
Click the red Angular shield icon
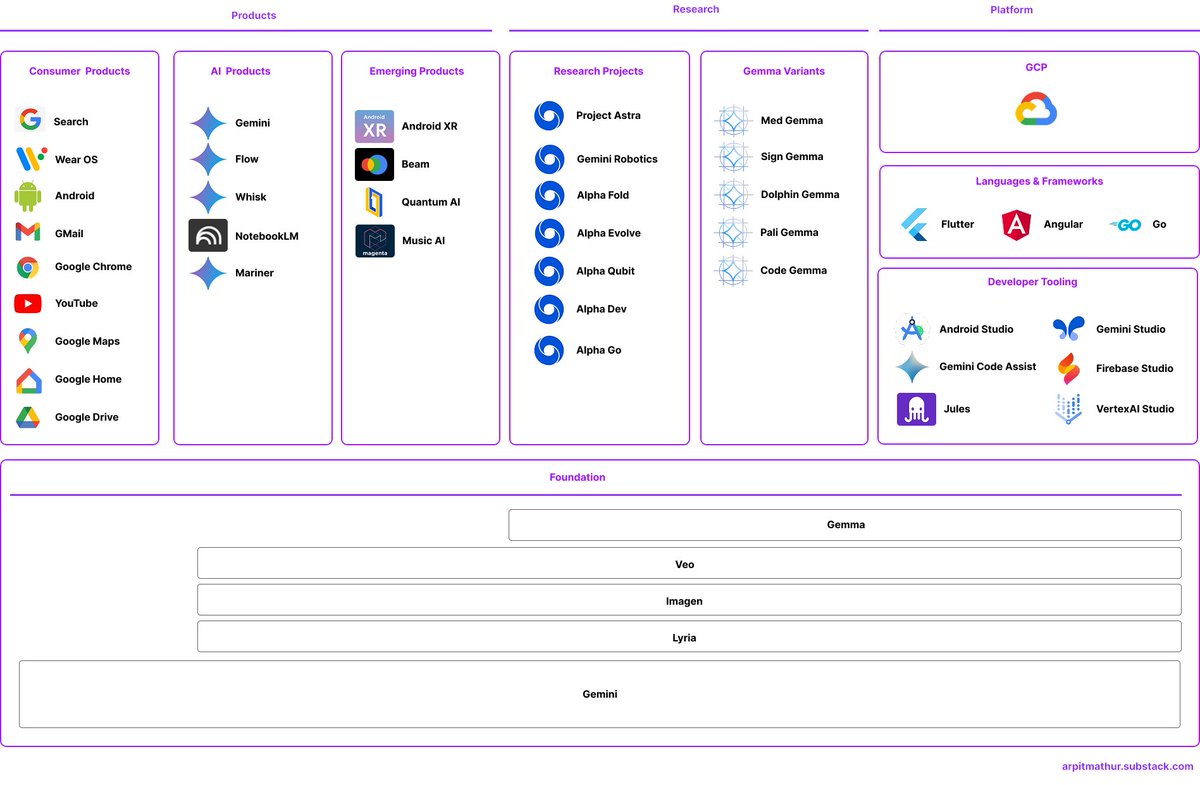pyautogui.click(x=1016, y=224)
